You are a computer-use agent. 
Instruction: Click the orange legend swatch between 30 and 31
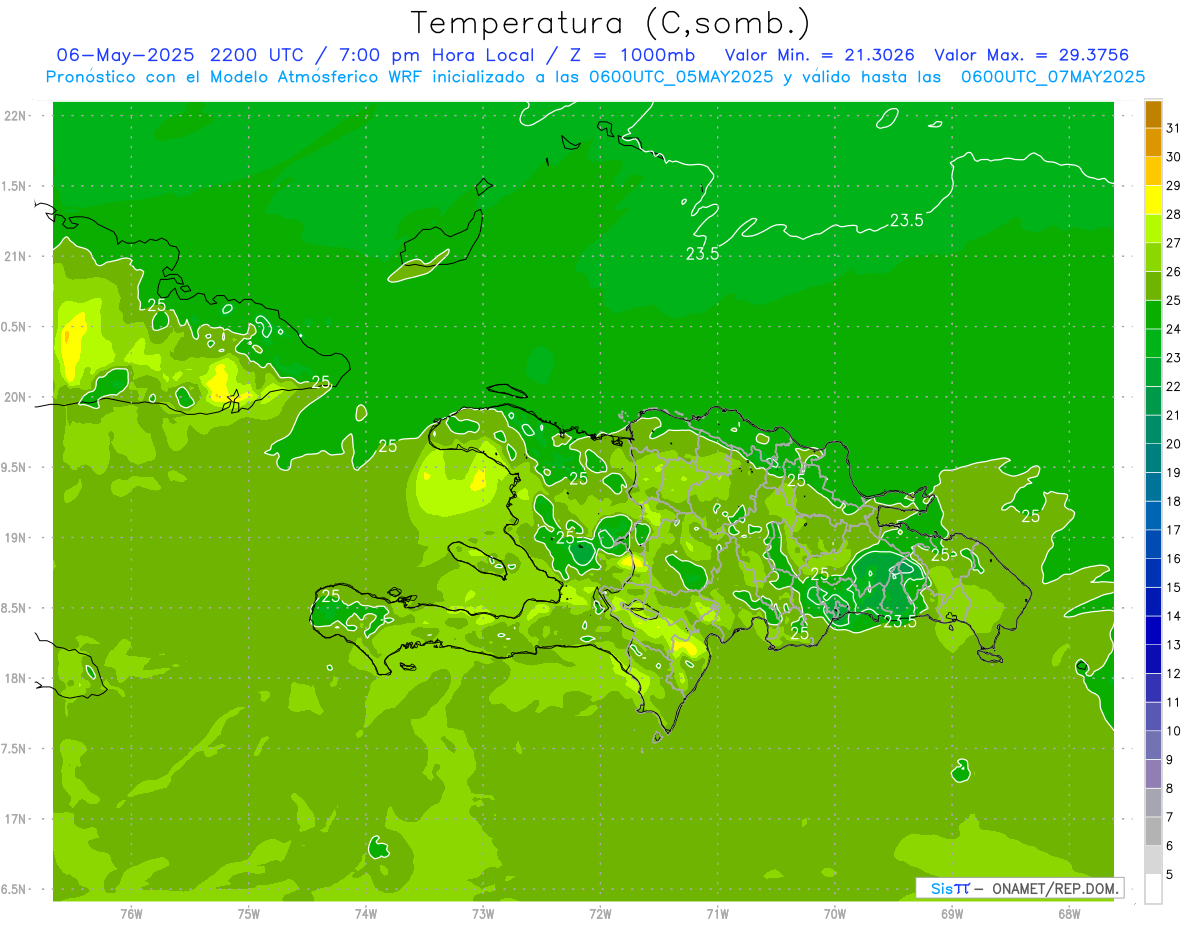1153,143
